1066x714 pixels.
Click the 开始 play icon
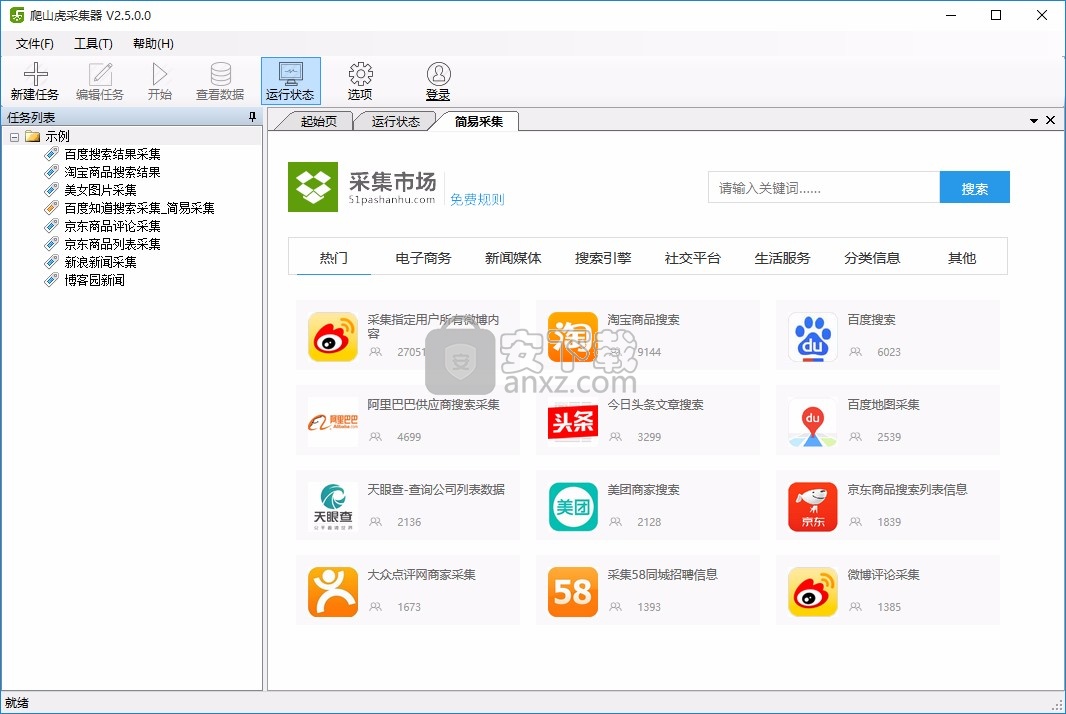160,73
